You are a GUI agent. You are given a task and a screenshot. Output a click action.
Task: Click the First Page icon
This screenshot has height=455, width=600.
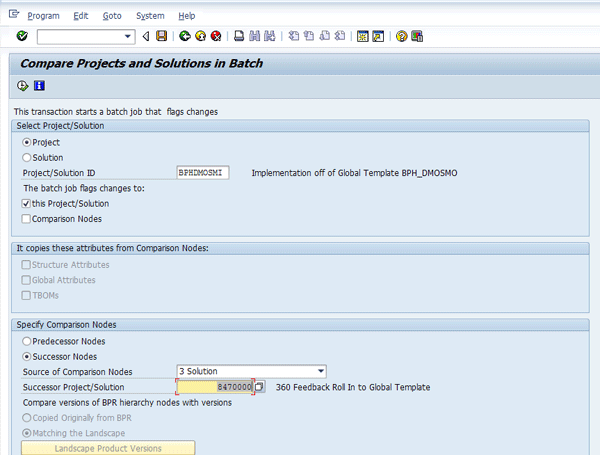pyautogui.click(x=293, y=36)
